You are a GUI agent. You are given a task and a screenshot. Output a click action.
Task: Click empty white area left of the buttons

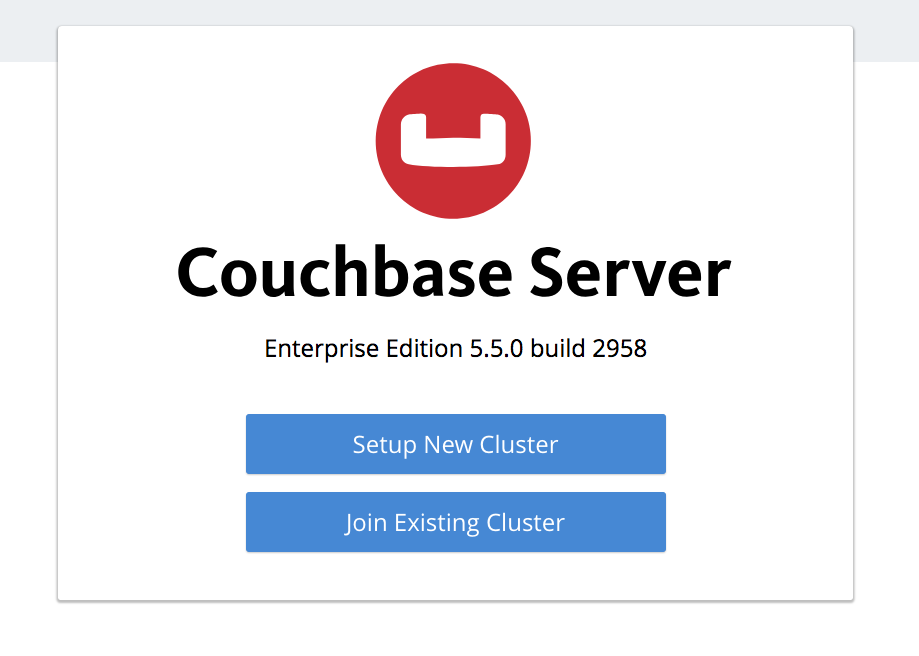tap(152, 482)
